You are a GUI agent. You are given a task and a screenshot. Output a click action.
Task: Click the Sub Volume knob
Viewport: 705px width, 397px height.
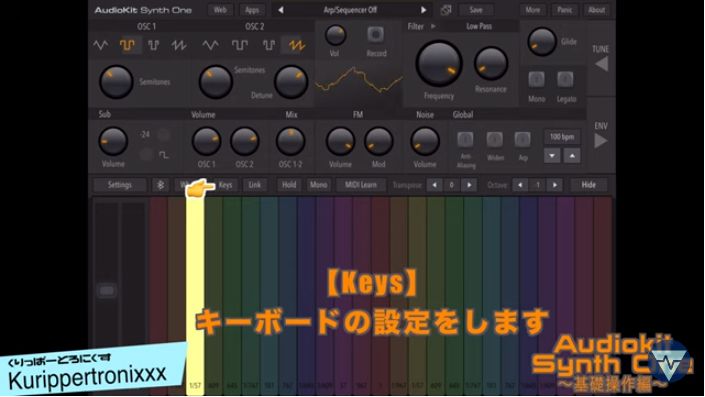[113, 141]
